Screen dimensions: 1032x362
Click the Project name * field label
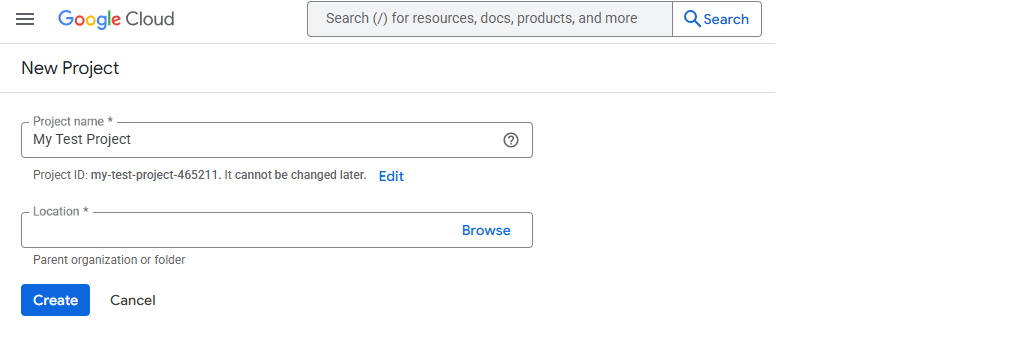(x=73, y=122)
